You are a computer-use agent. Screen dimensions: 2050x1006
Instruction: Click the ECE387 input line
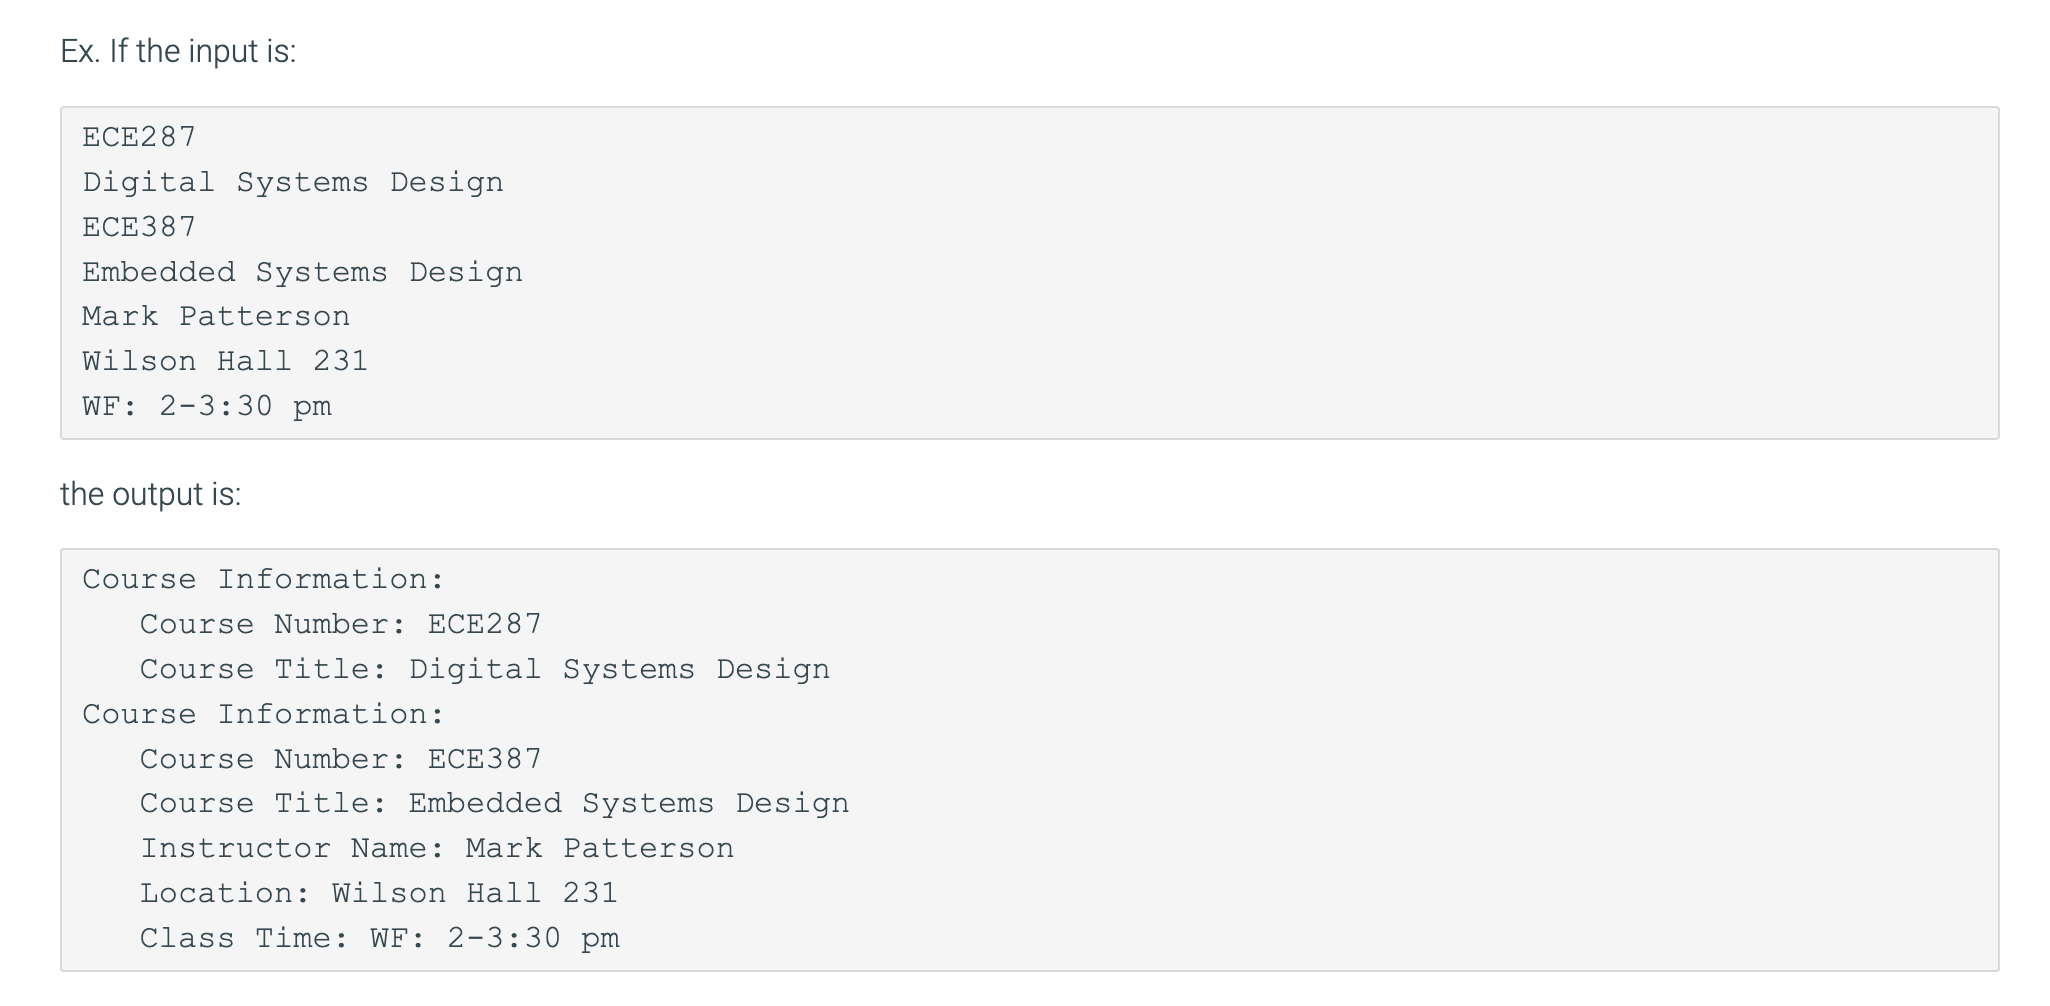pos(139,227)
